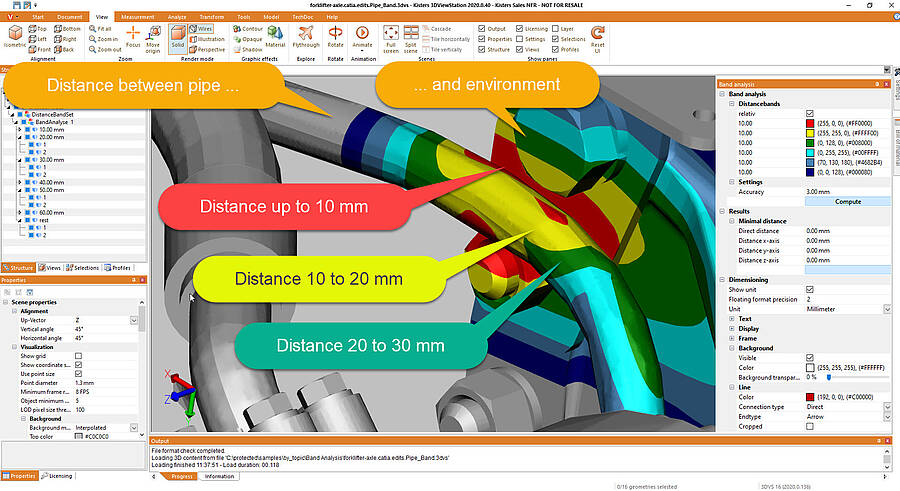This screenshot has width=900, height=491.
Task: Open the Unit Millimeter dropdown
Action: [x=887, y=309]
